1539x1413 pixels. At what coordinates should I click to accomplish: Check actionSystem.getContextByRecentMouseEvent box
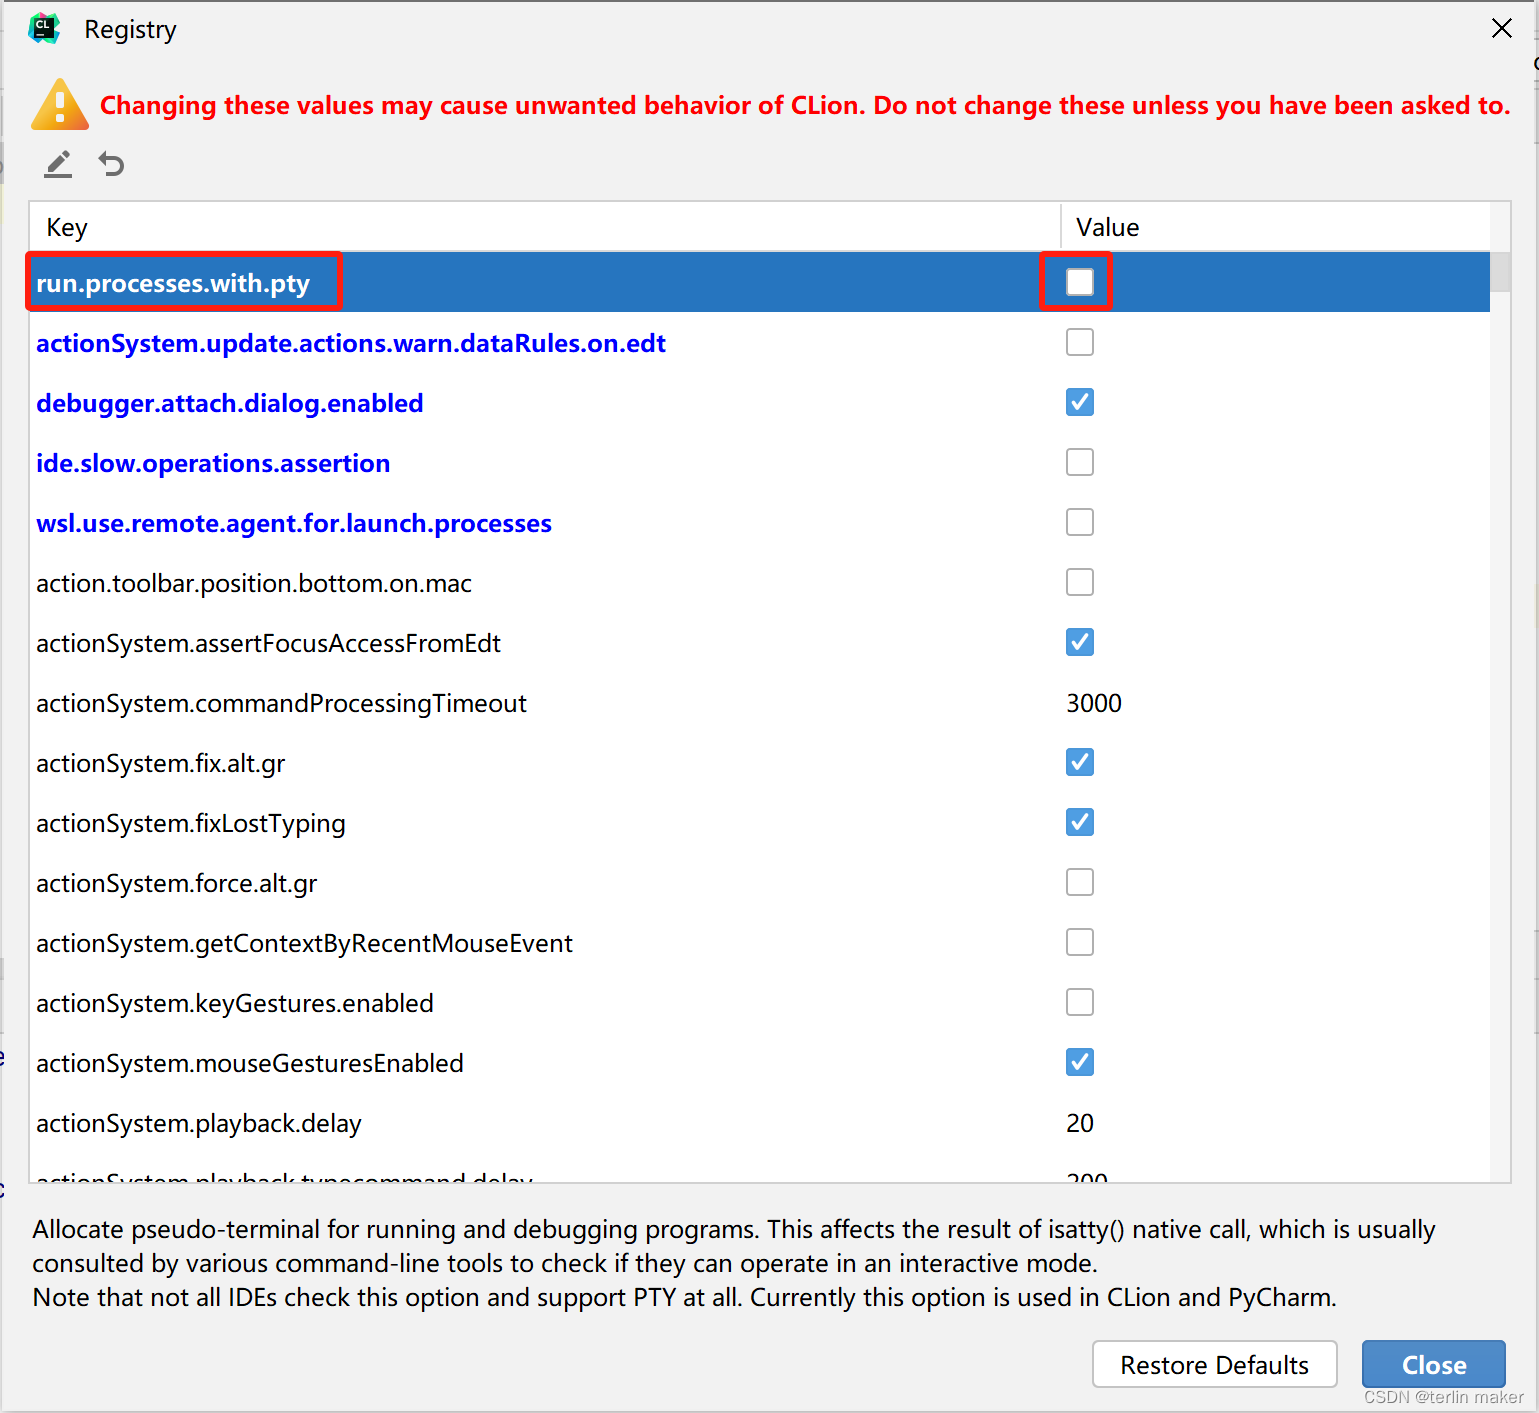pyautogui.click(x=1080, y=942)
